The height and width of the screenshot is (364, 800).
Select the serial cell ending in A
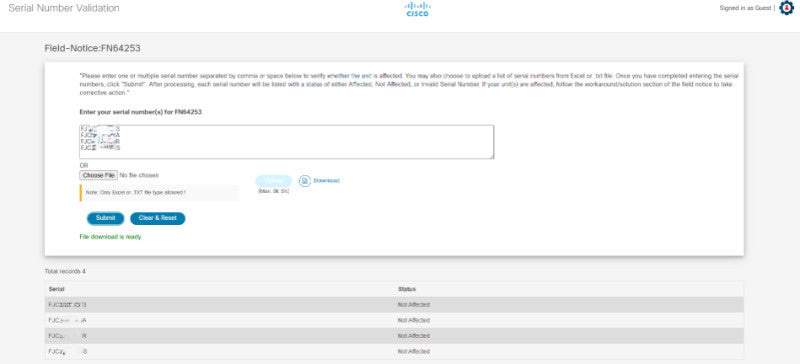tap(67, 321)
